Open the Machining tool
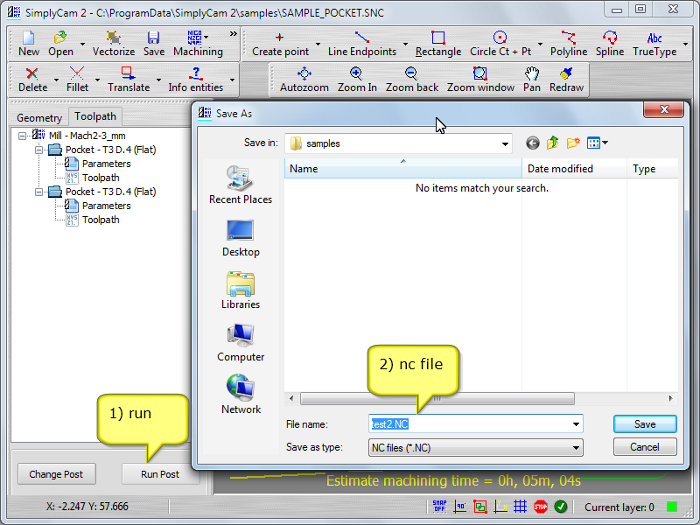 (x=197, y=43)
